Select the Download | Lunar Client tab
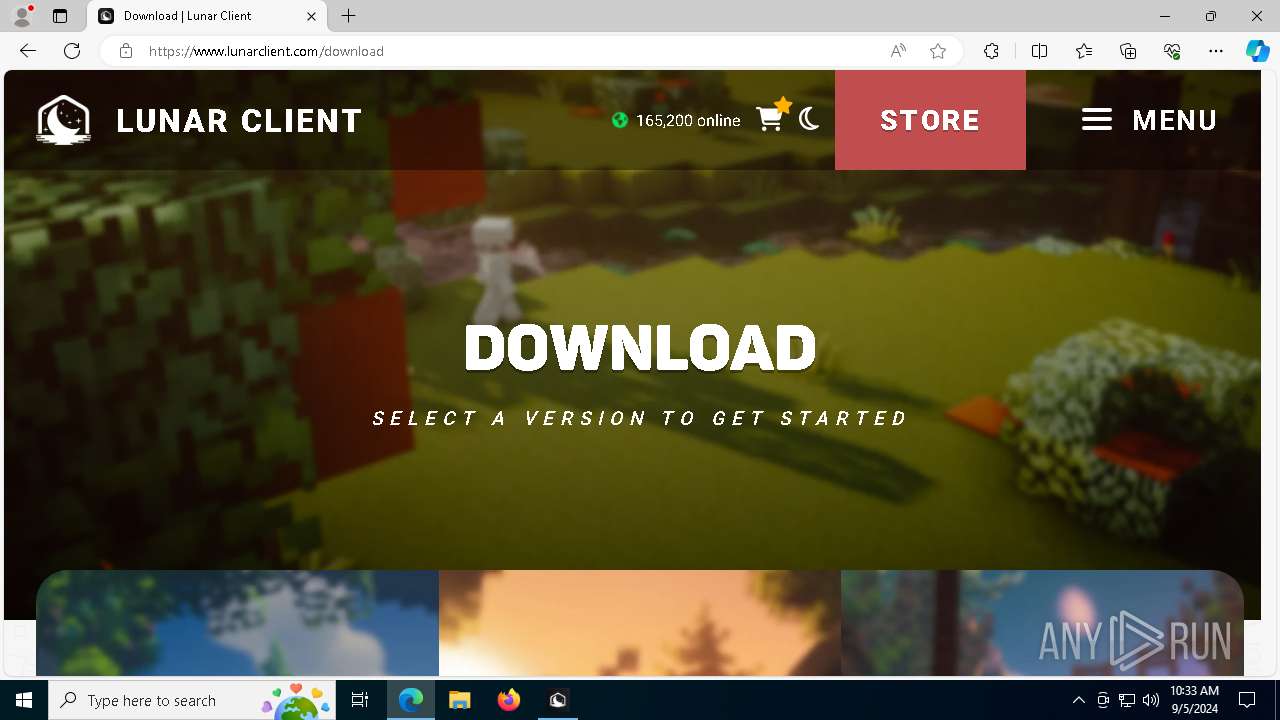Viewport: 1280px width, 720px height. click(x=207, y=16)
